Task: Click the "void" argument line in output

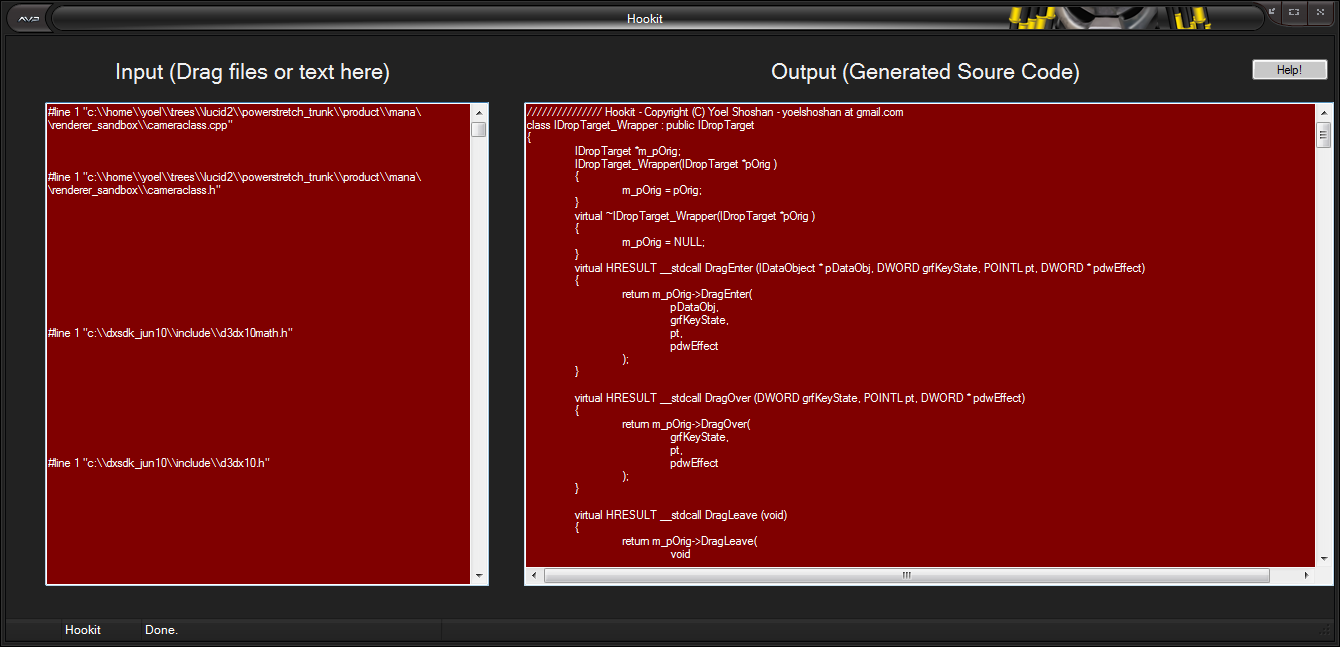Action: click(x=680, y=554)
